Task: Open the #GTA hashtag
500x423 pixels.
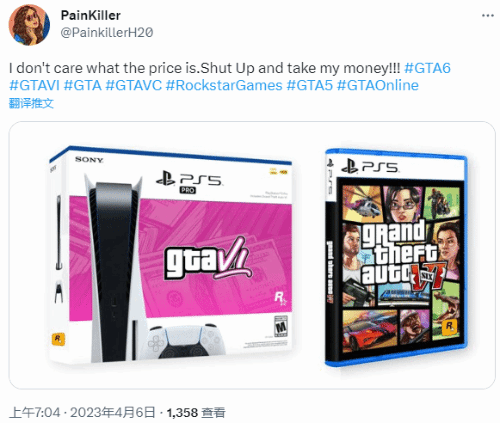Action: [x=82, y=85]
